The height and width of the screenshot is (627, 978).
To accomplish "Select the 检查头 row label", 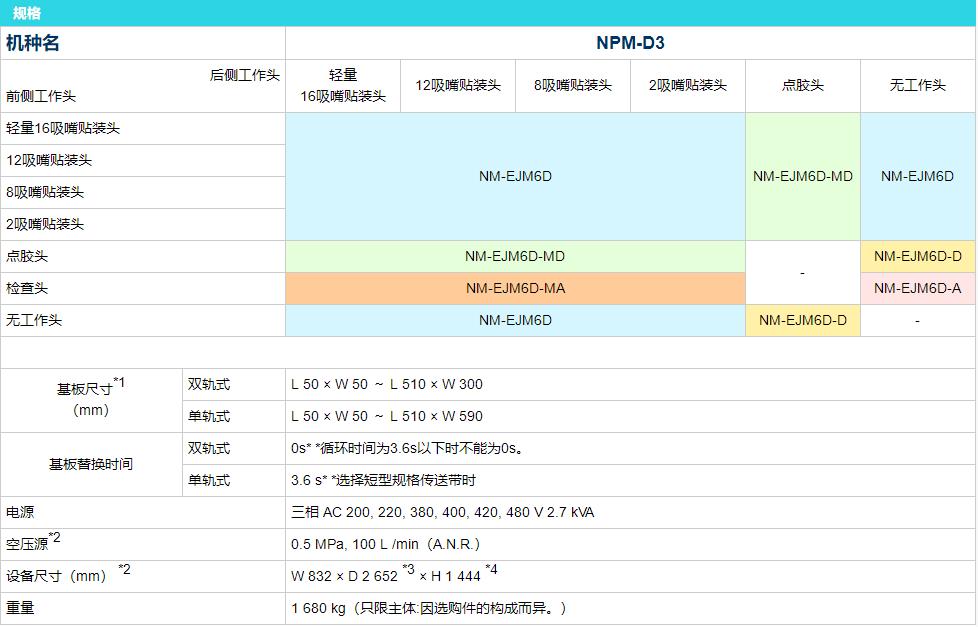I will click(x=27, y=288).
